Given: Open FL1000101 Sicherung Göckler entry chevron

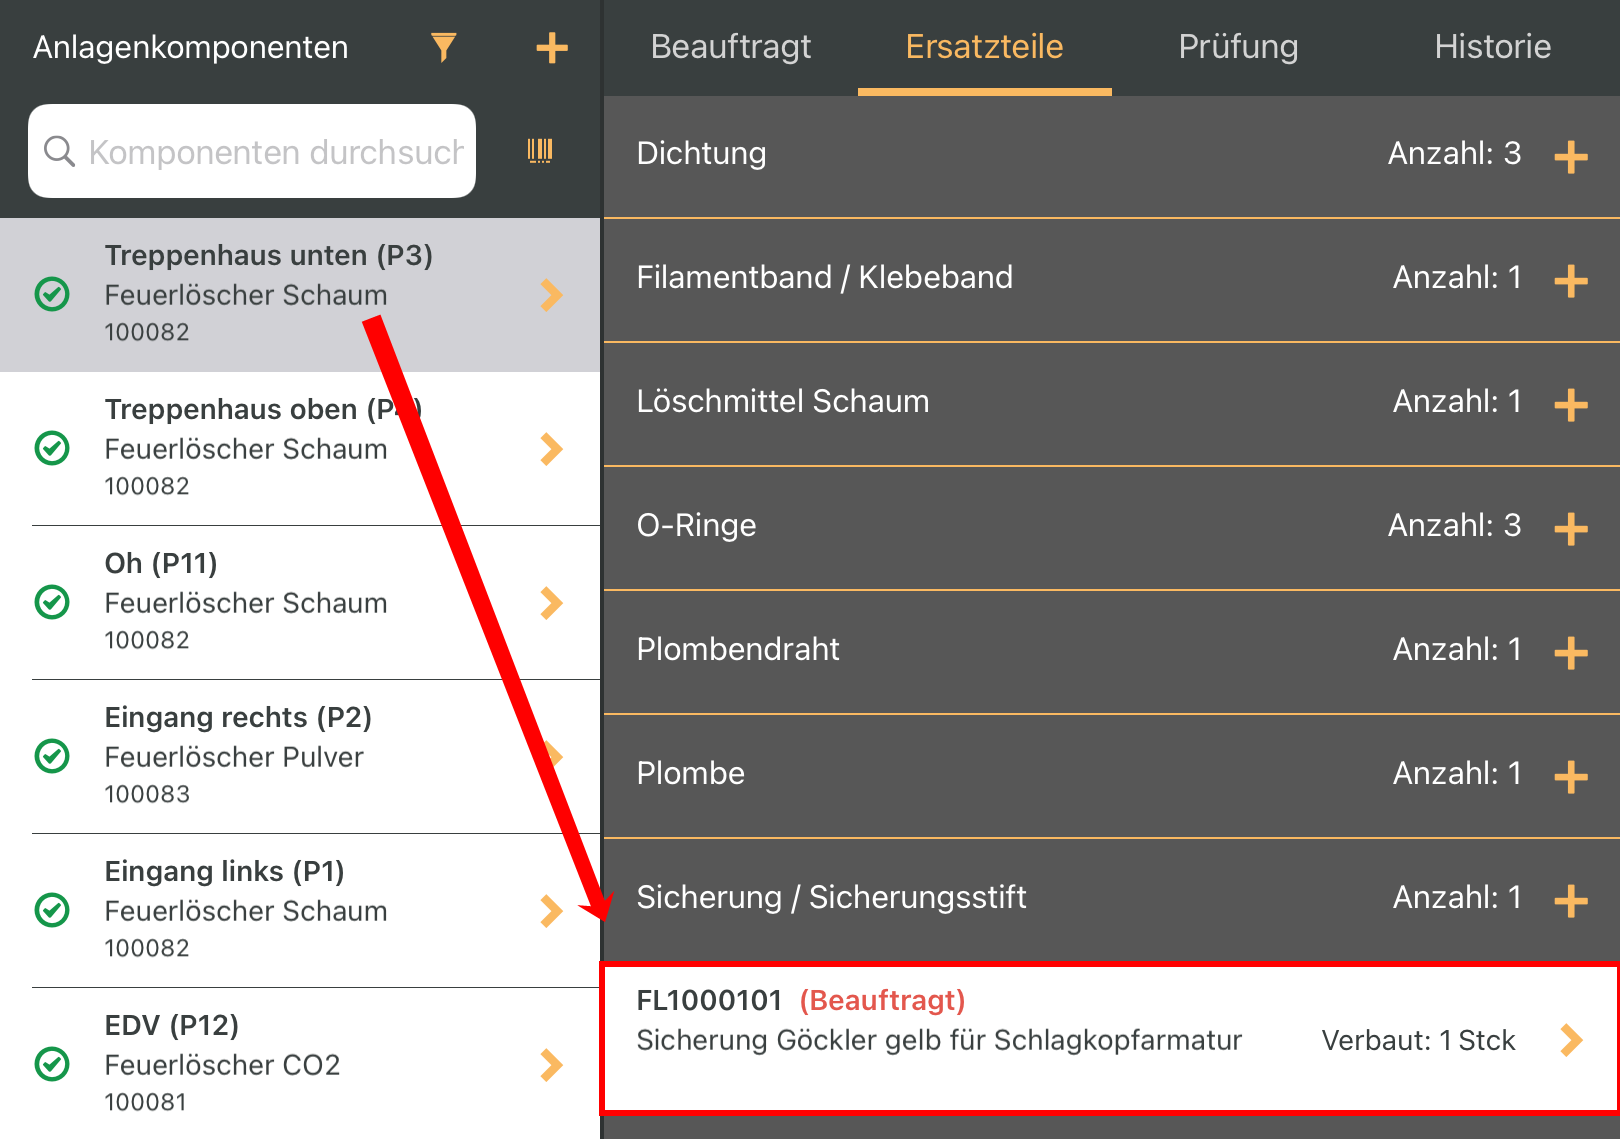Looking at the screenshot, I should point(1572,1040).
